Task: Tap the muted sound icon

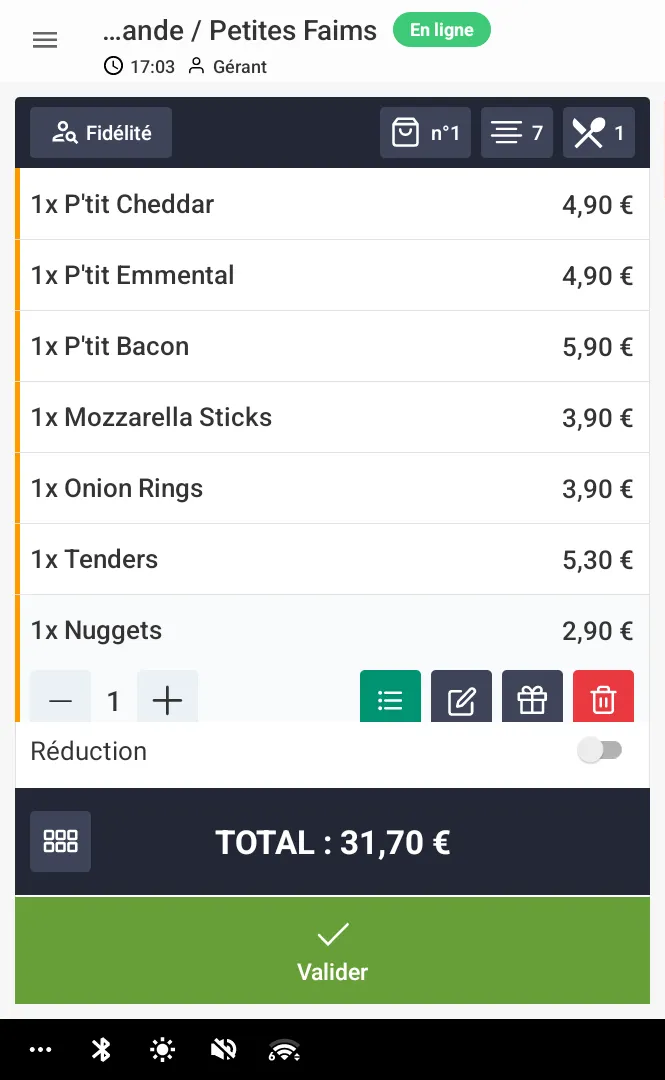Action: (224, 1049)
